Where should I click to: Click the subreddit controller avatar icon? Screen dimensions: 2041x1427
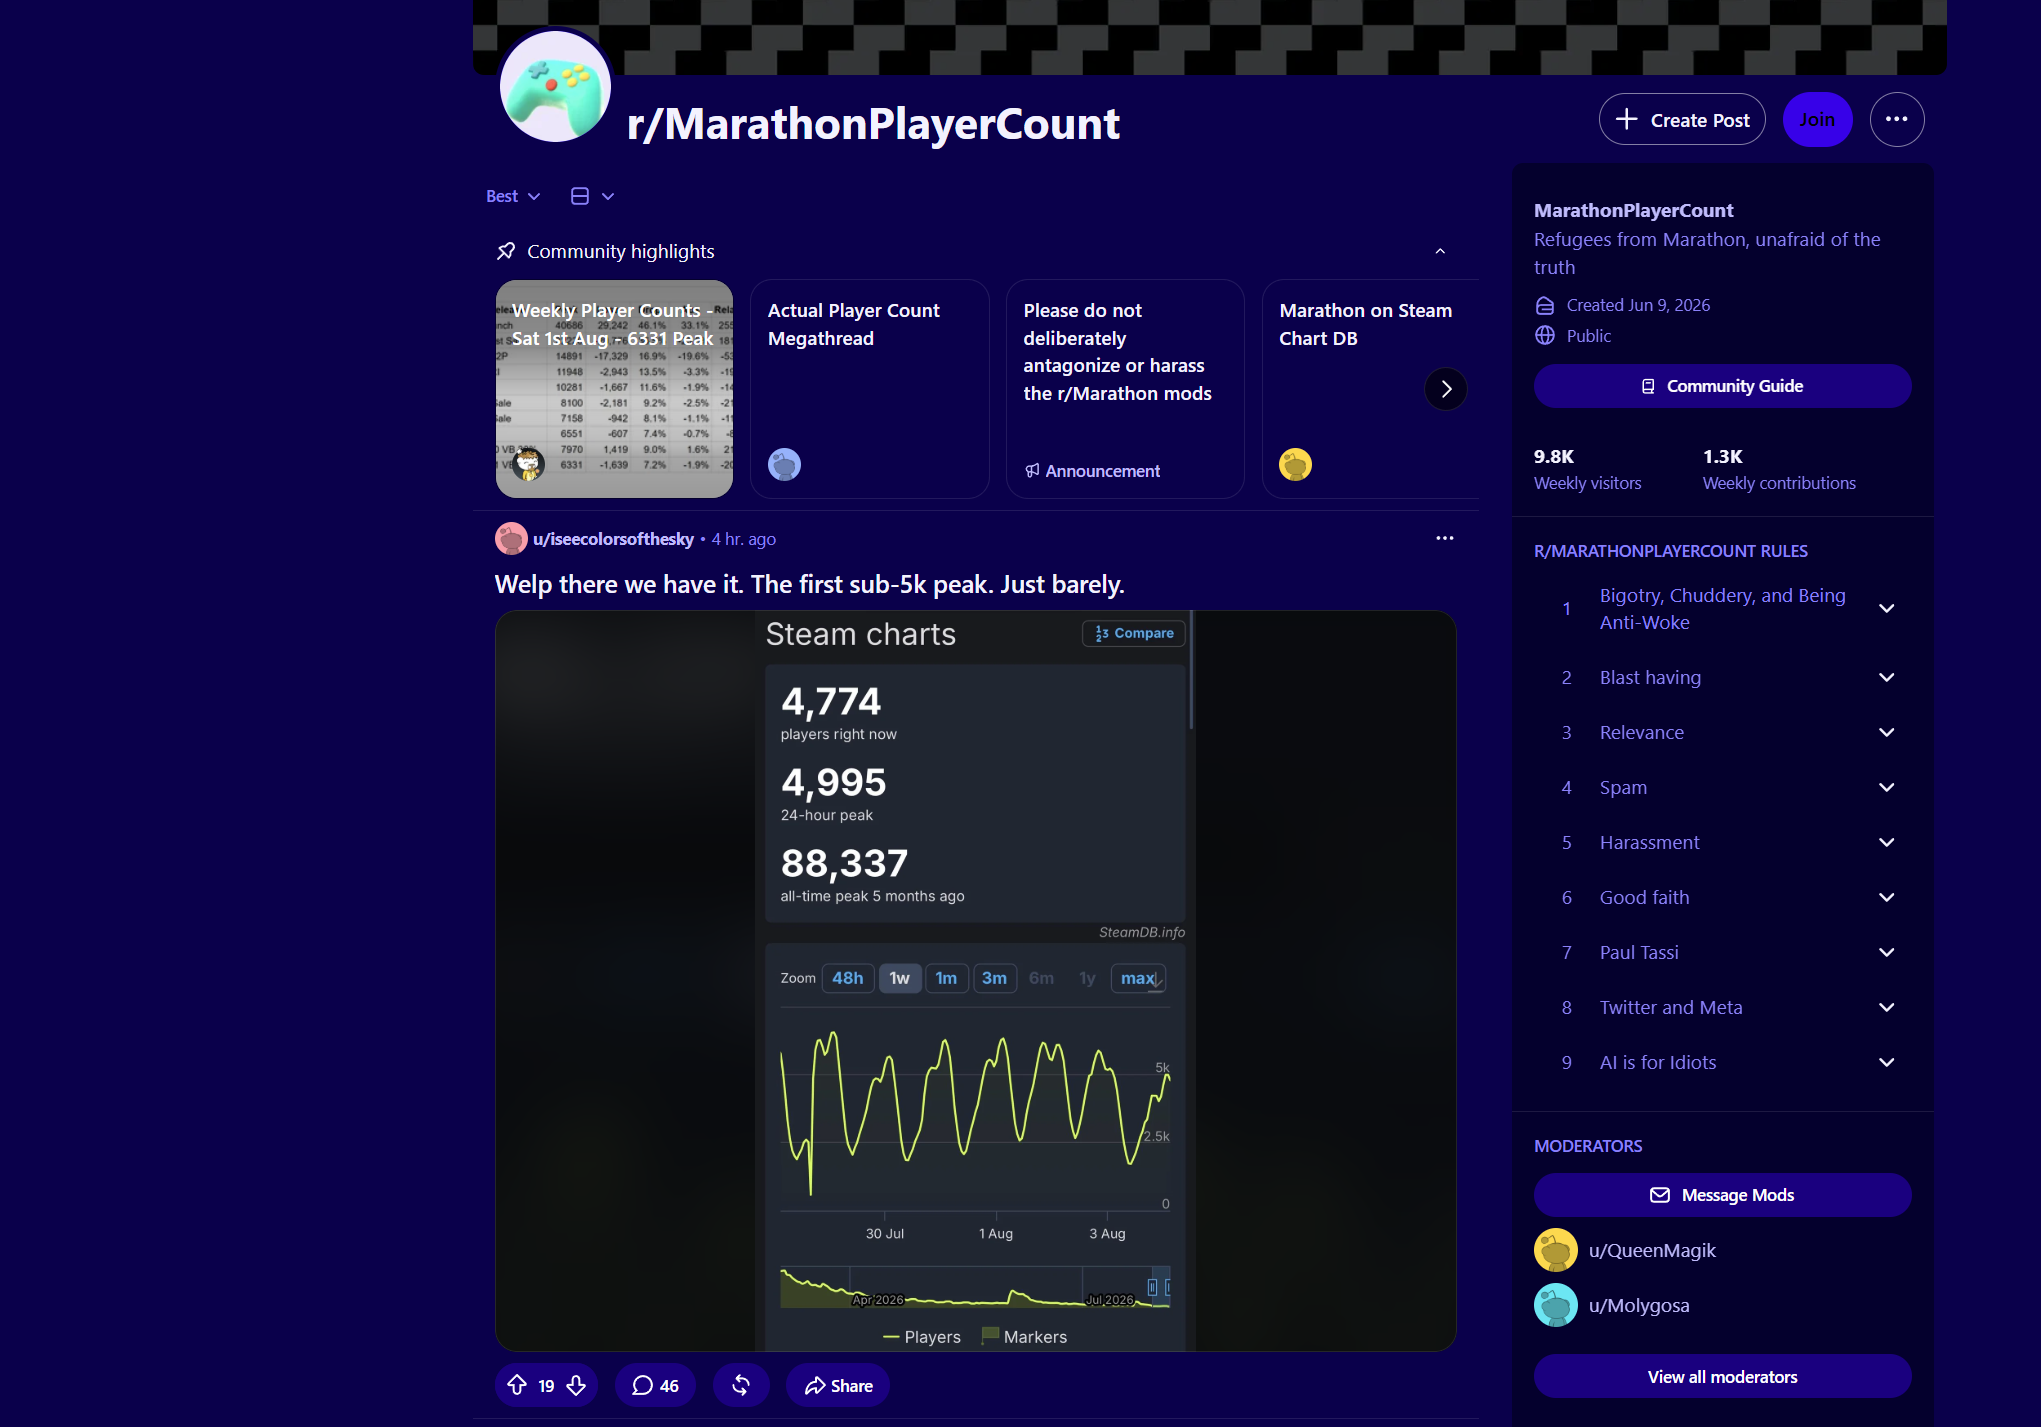pos(555,87)
